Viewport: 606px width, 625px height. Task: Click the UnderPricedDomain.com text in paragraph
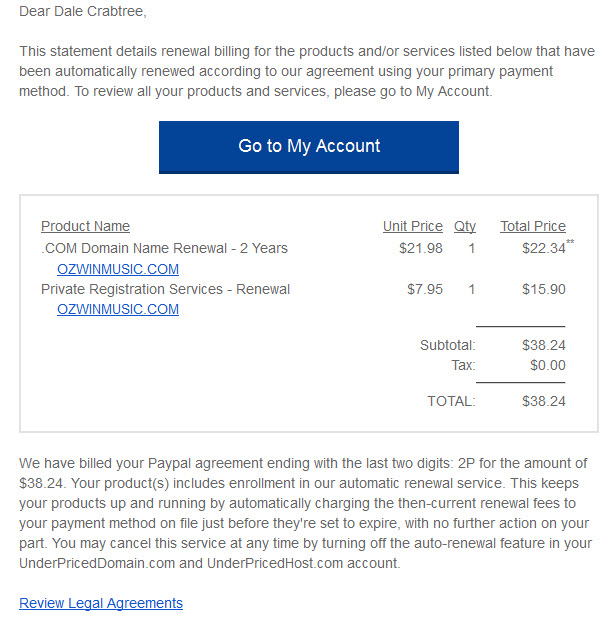tap(97, 563)
